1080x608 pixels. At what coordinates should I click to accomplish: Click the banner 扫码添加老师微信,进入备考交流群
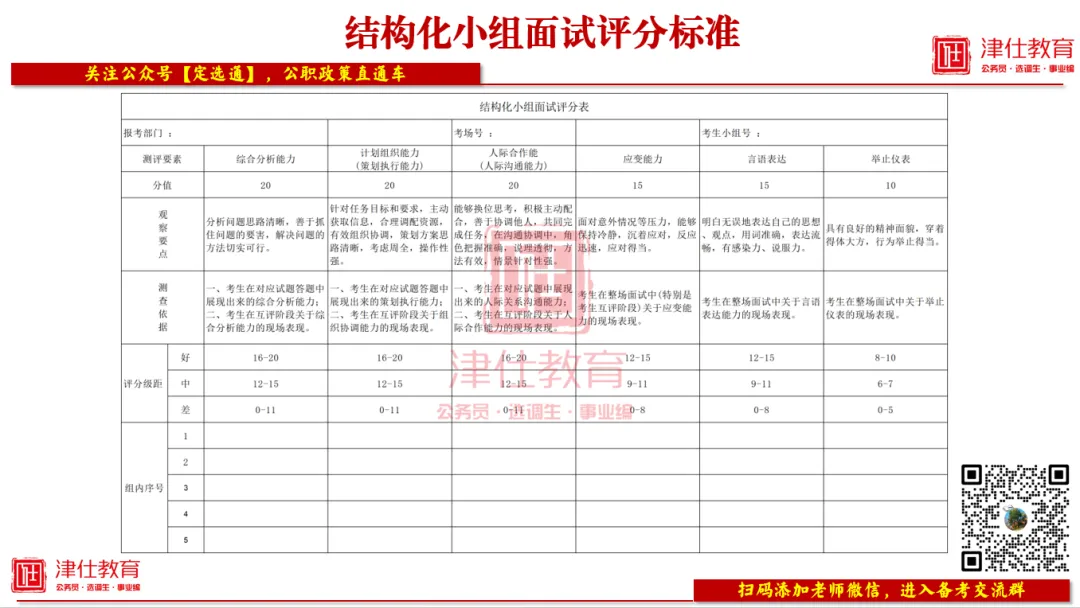pyautogui.click(x=882, y=590)
